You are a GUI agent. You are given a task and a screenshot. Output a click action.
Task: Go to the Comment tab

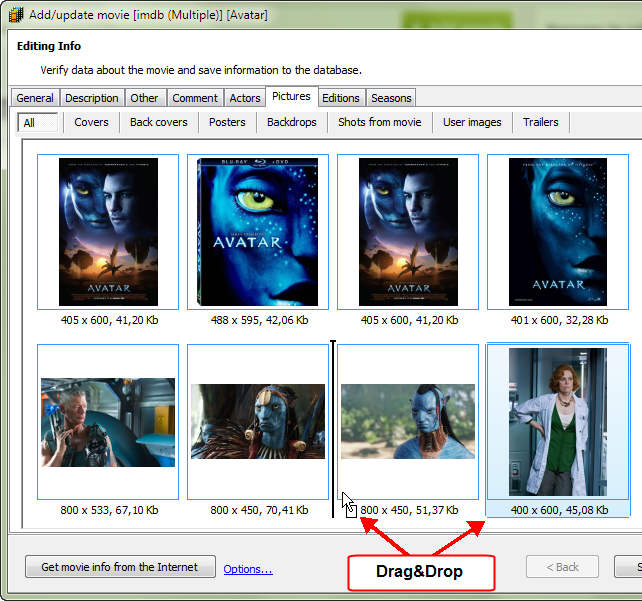195,98
